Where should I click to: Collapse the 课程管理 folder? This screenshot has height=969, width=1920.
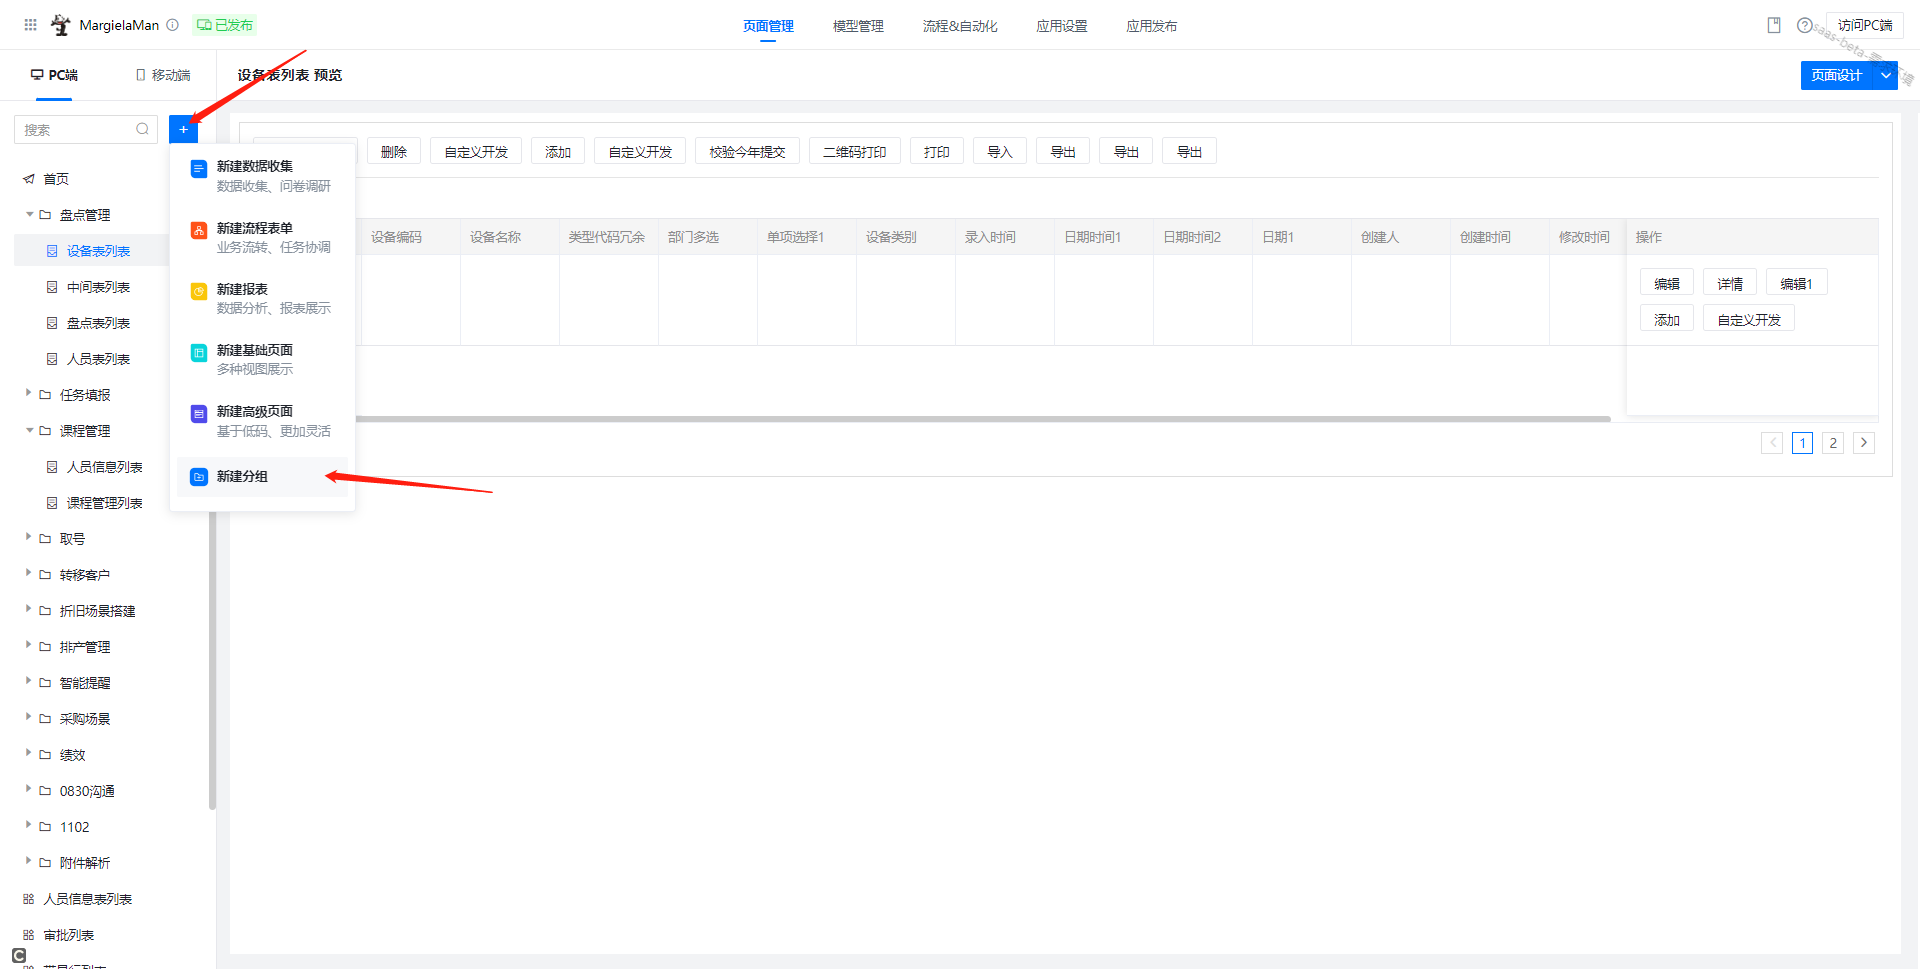pyautogui.click(x=30, y=430)
